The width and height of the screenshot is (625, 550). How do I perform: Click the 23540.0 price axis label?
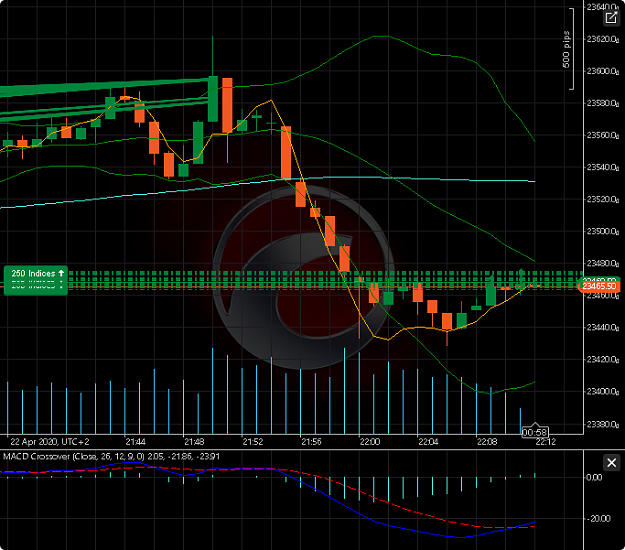pos(603,167)
